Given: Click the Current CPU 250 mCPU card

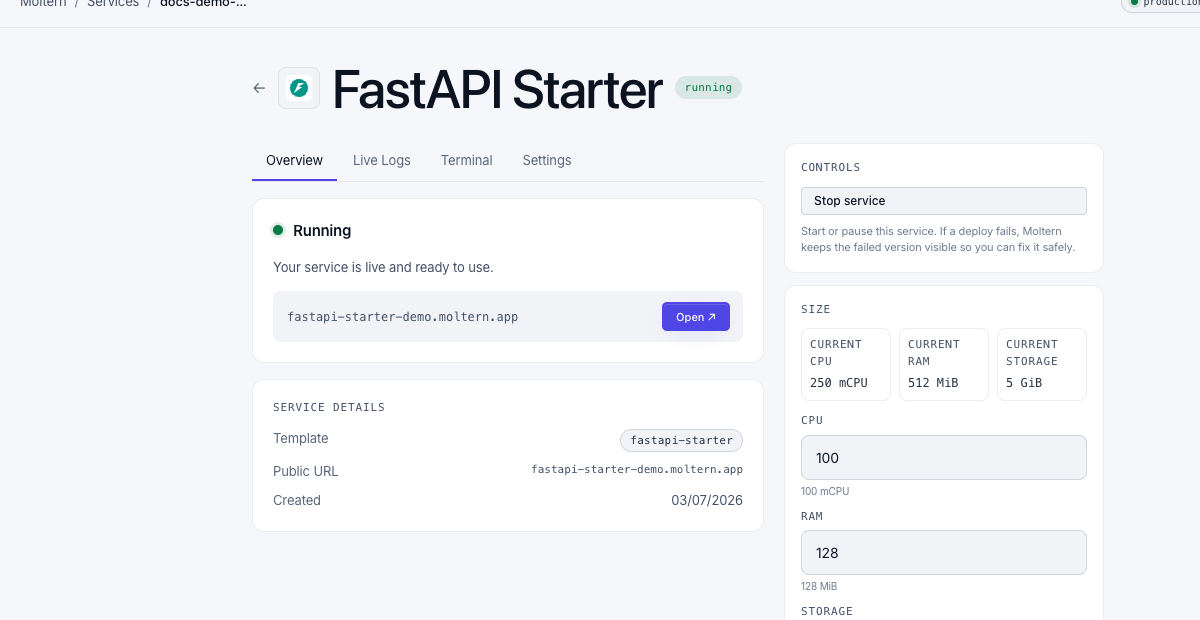Looking at the screenshot, I should coord(846,365).
